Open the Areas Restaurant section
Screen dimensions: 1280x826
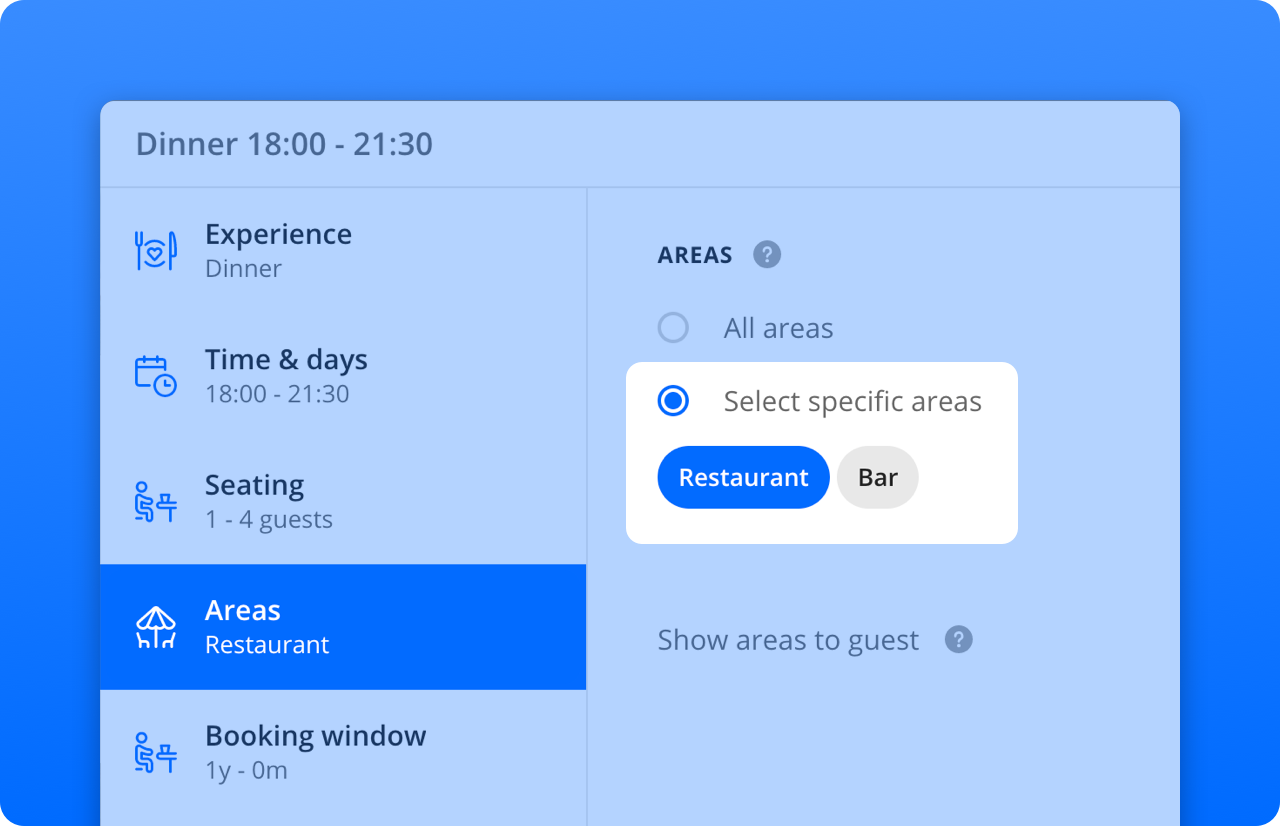tap(343, 627)
